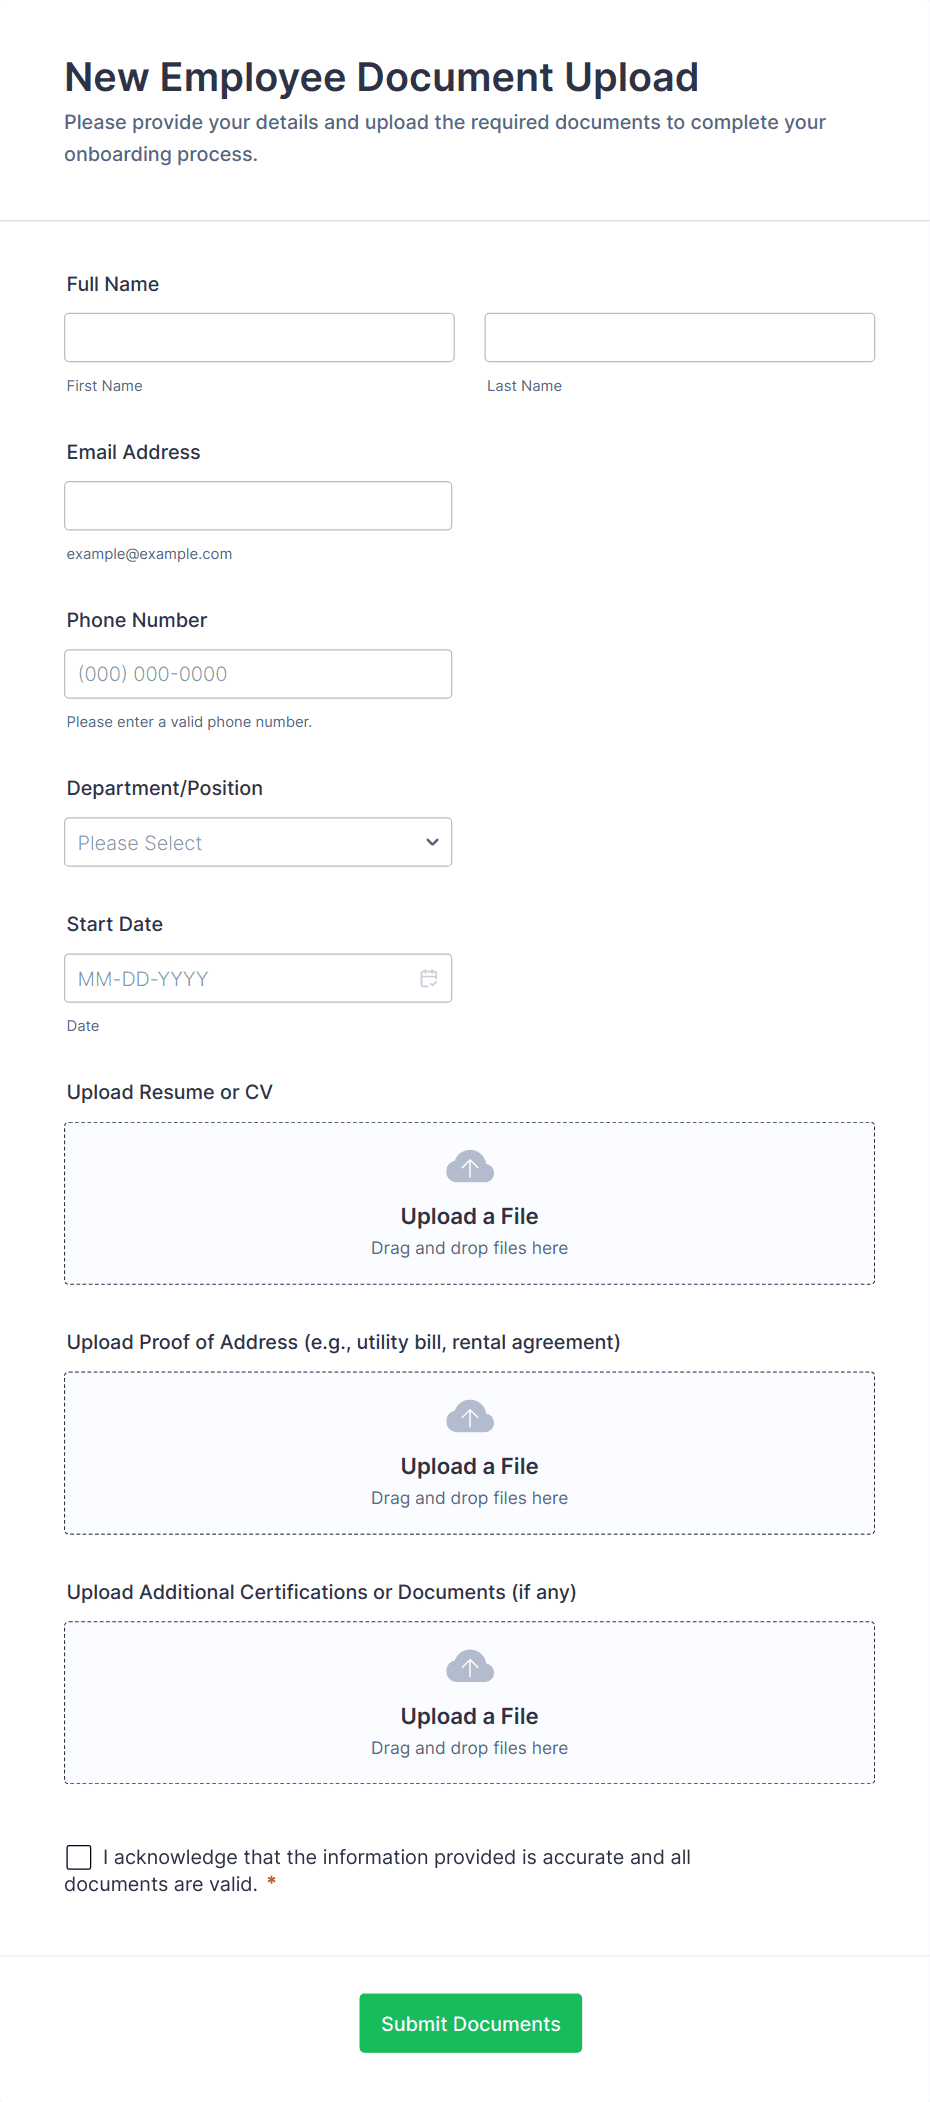Click the cloud icon in Additional Certifications area
Screen dimensions: 930x2102
(469, 1666)
